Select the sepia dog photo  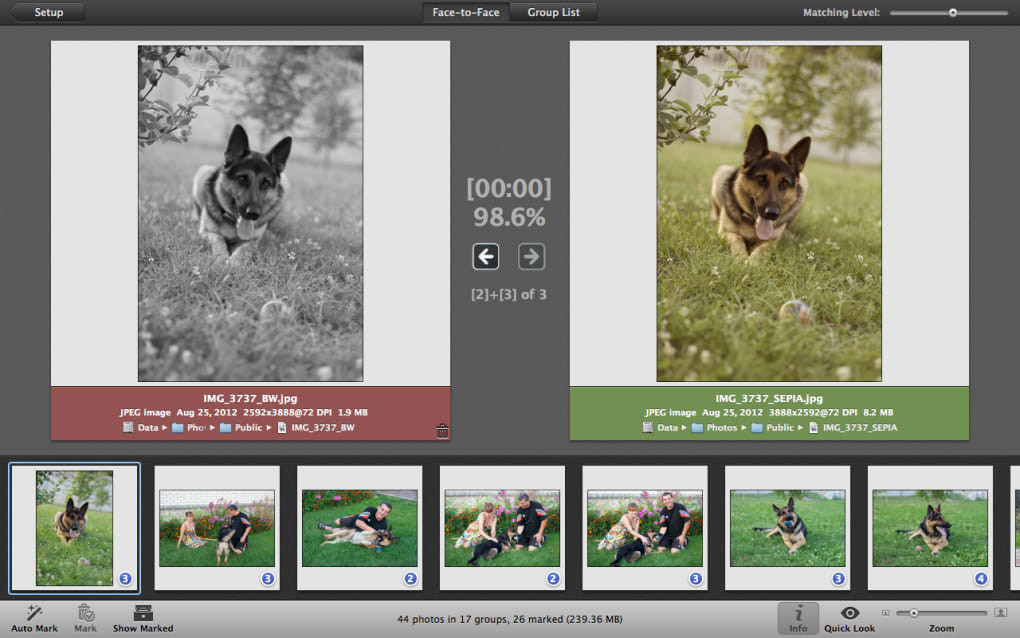coord(769,213)
